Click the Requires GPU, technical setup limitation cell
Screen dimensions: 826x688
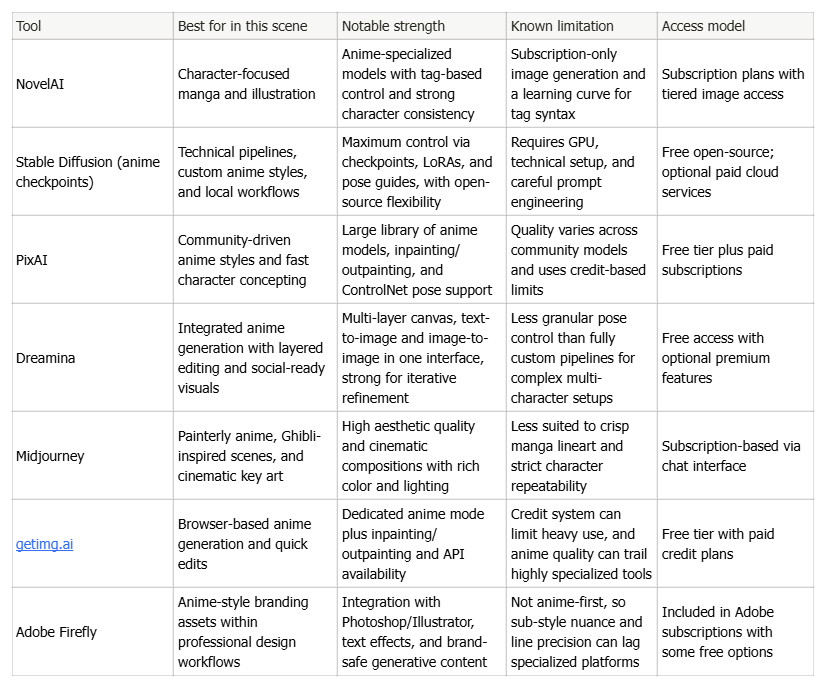(582, 172)
